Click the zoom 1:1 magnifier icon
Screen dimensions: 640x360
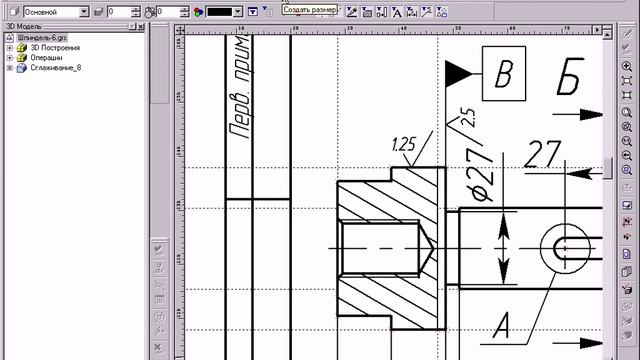click(x=627, y=141)
